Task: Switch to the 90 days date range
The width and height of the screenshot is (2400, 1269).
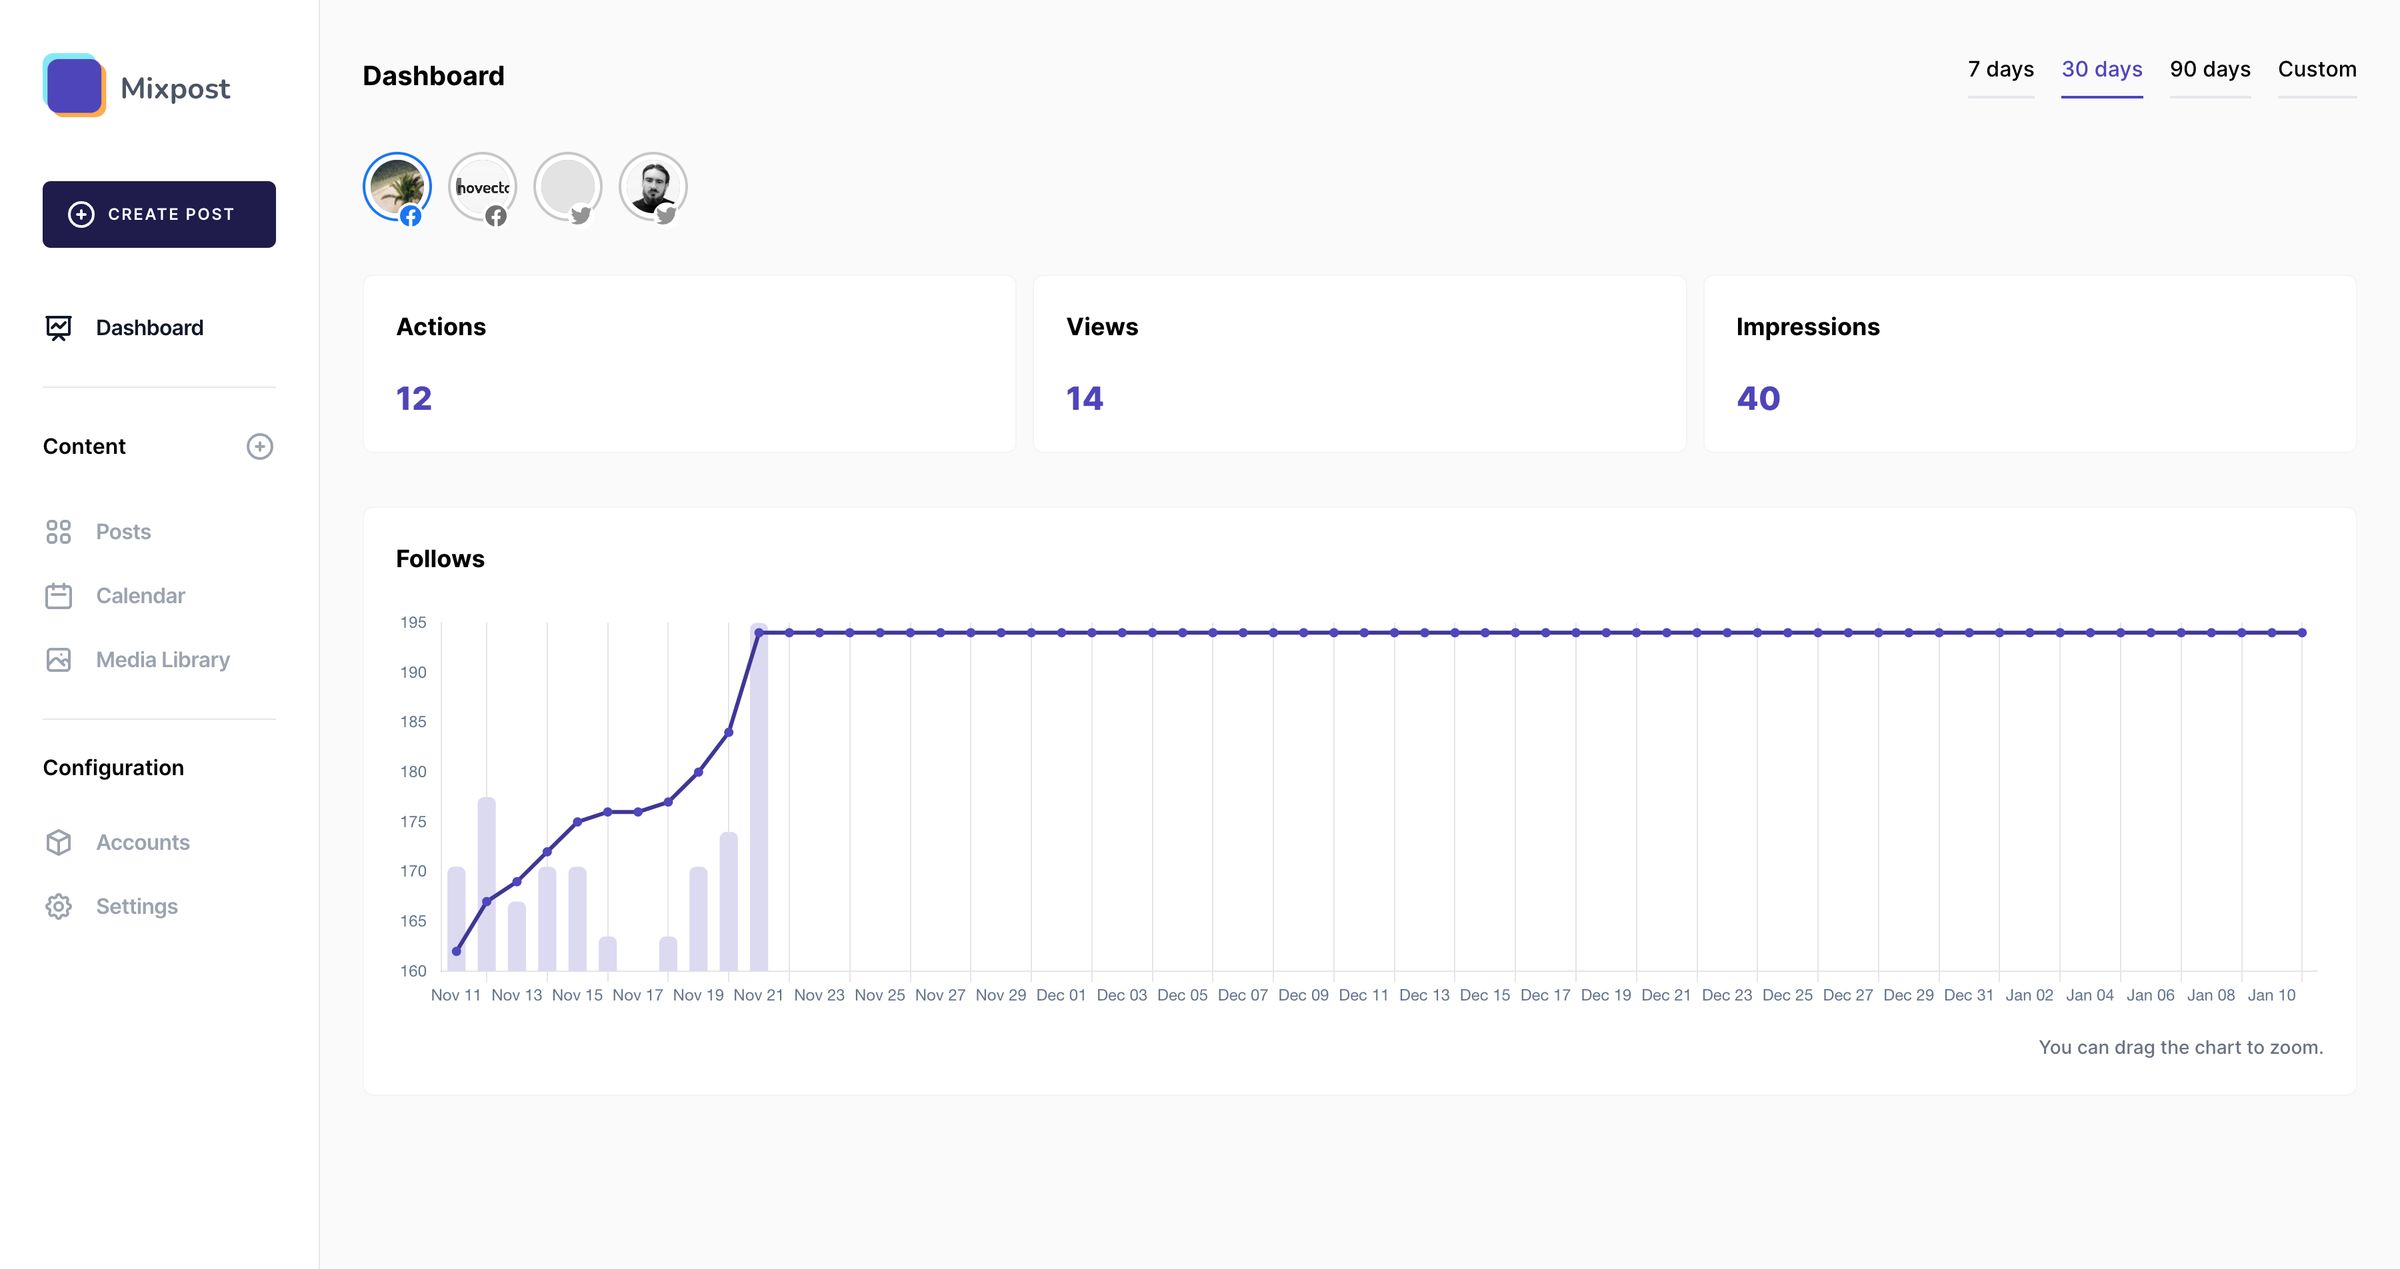Action: click(2210, 69)
